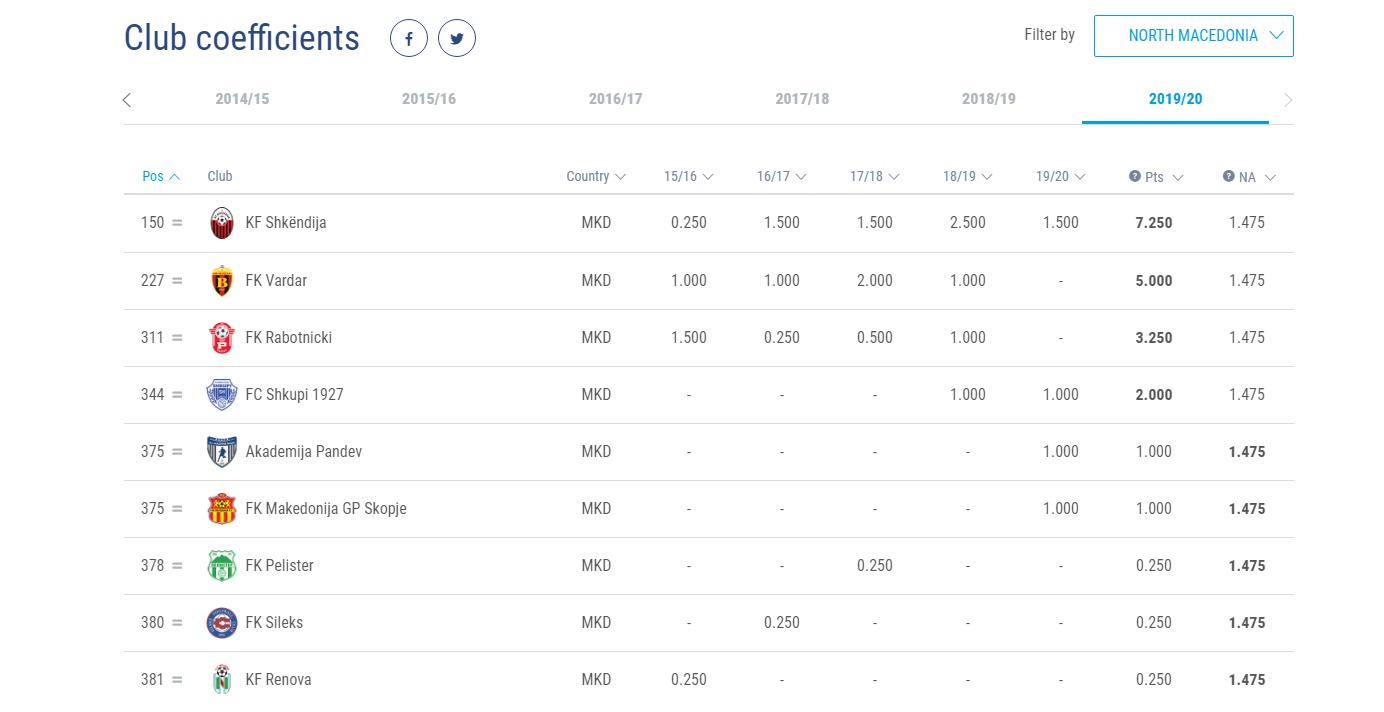Share page via Facebook icon
Screen dimensions: 1384x712
[408, 39]
